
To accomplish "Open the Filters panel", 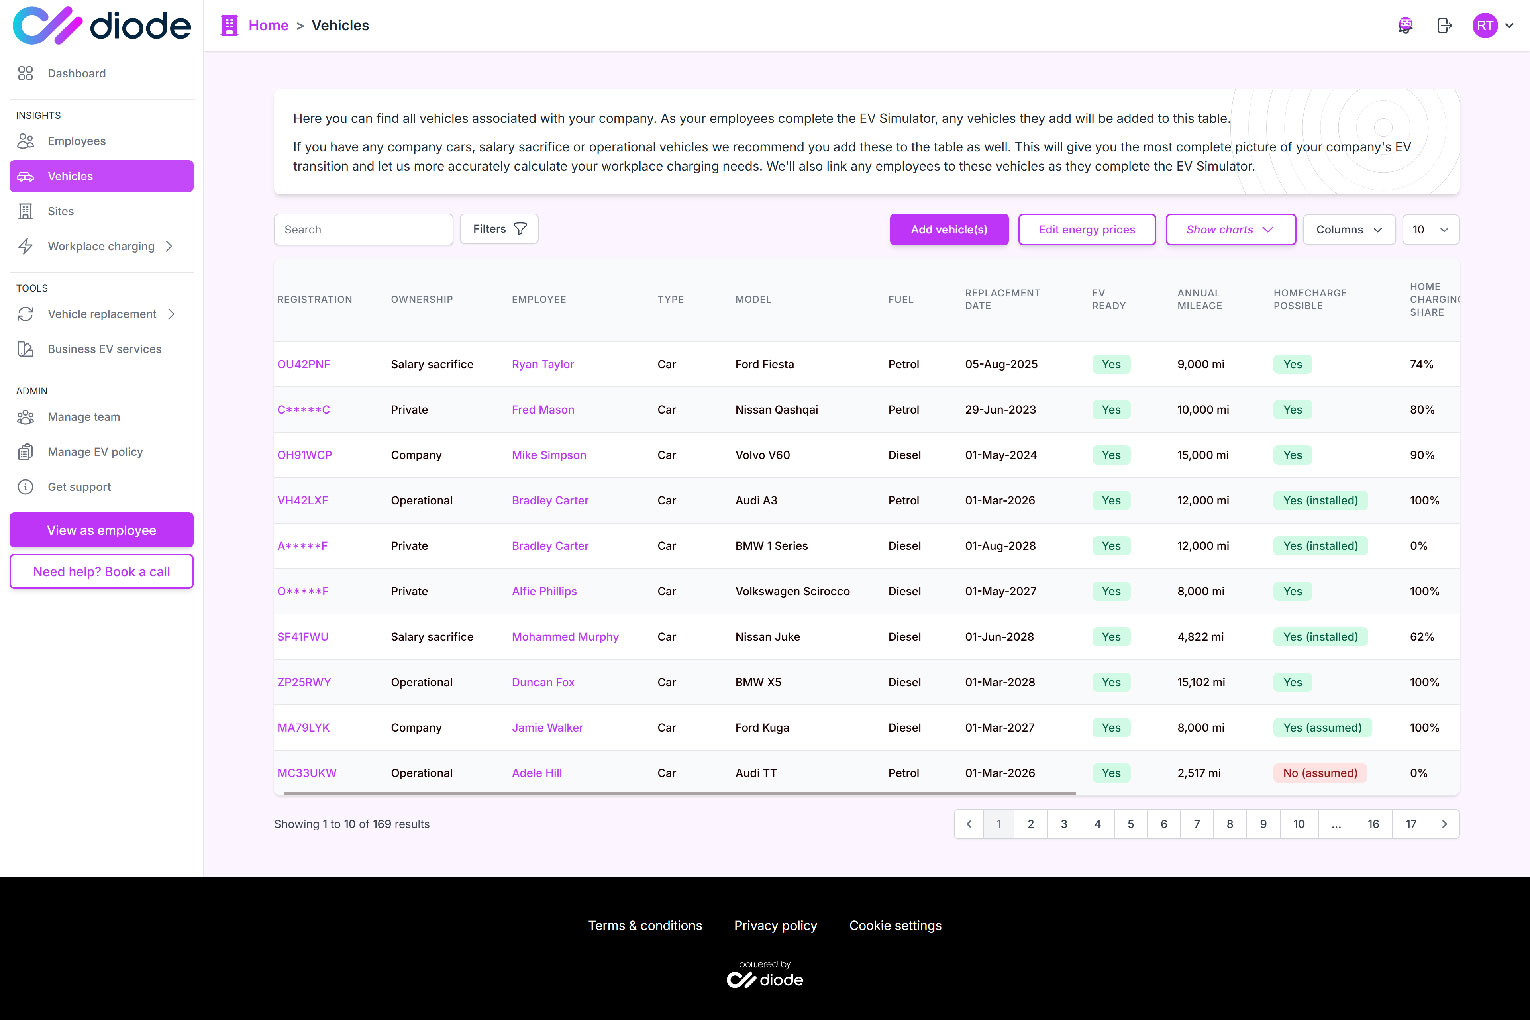I will pyautogui.click(x=499, y=229).
